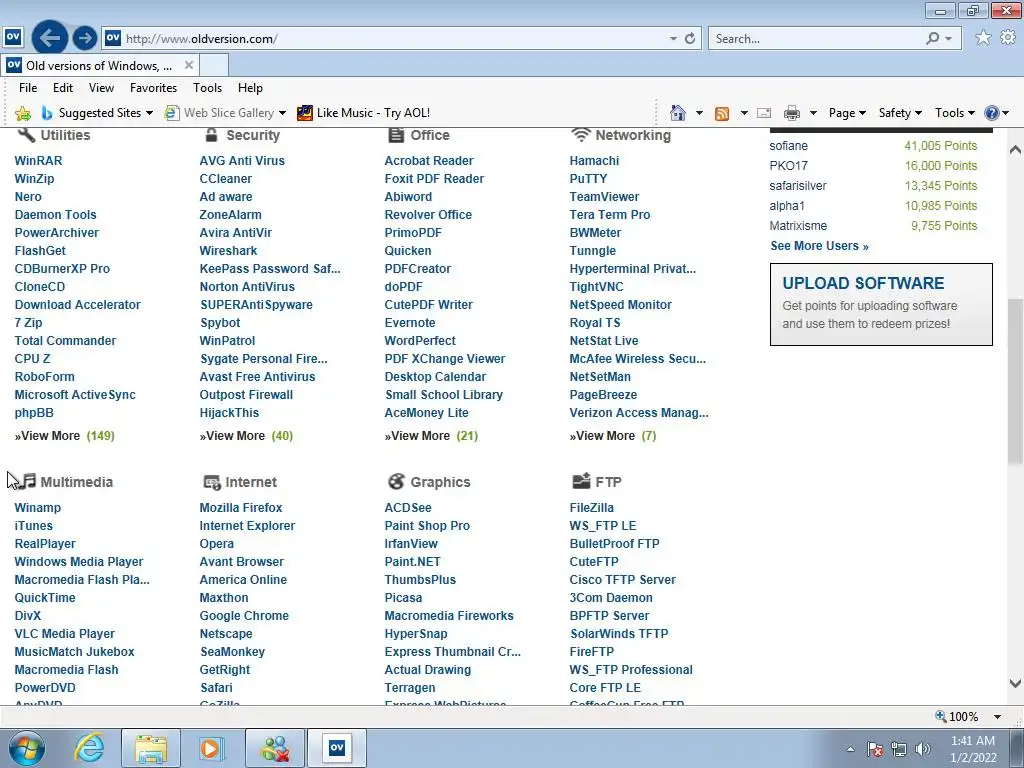Show hidden tray icons arrow
Viewport: 1024px width, 768px height.
pos(850,749)
